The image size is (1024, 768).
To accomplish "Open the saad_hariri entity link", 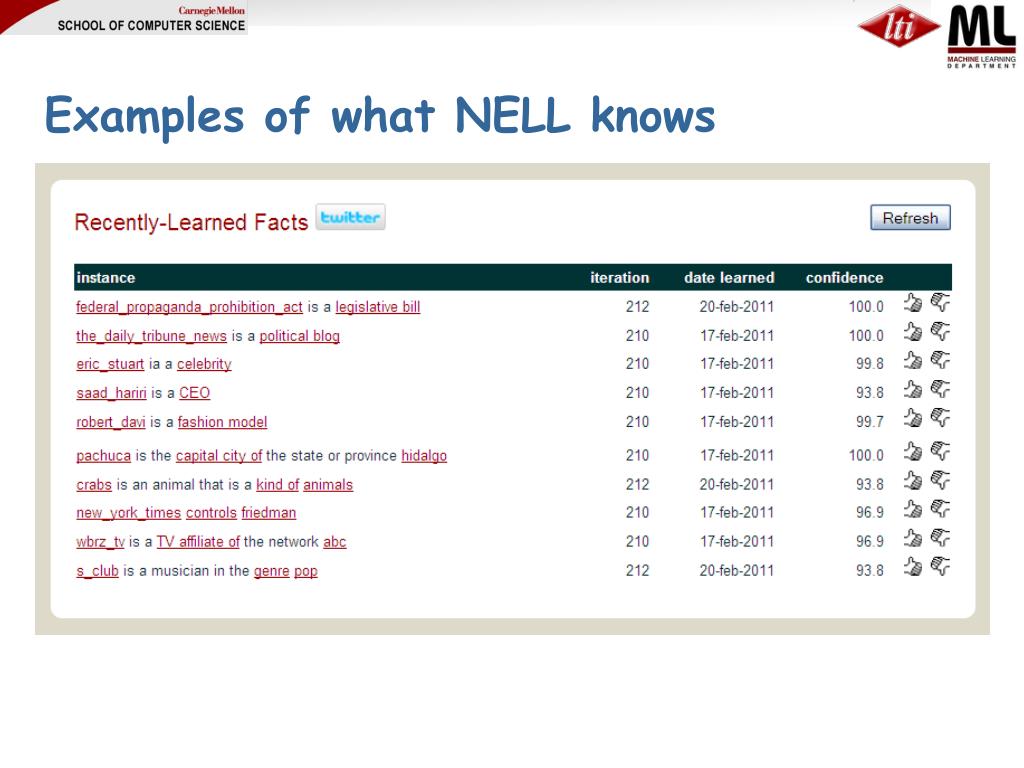I will click(x=111, y=393).
